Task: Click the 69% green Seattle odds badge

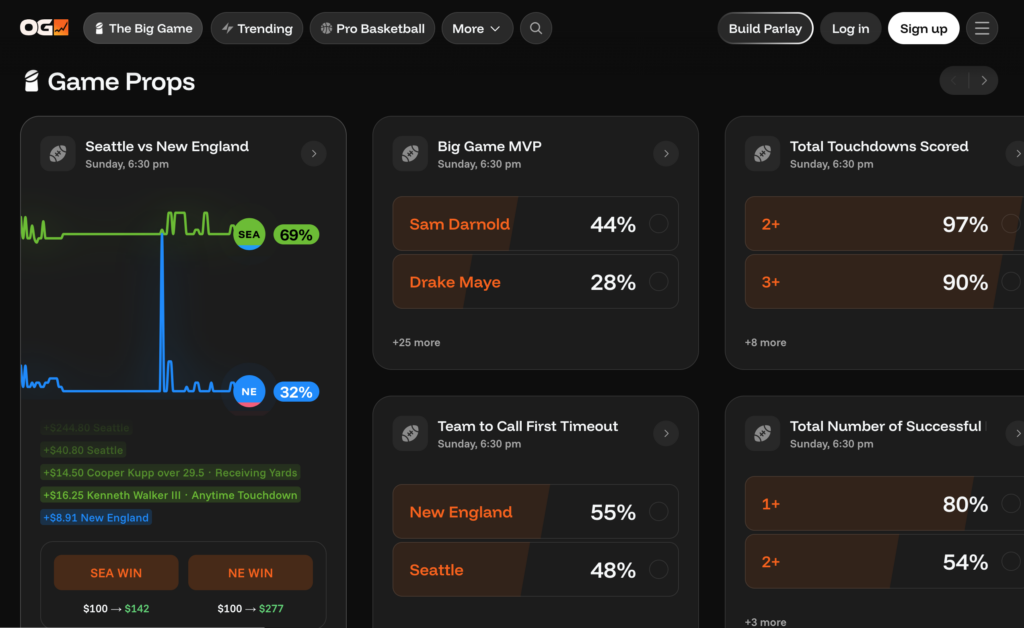Action: coord(296,235)
